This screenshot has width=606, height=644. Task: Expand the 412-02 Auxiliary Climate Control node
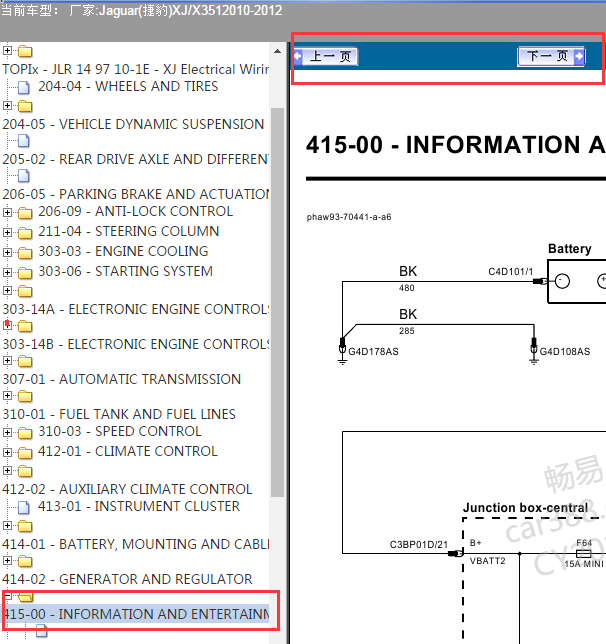(7, 470)
